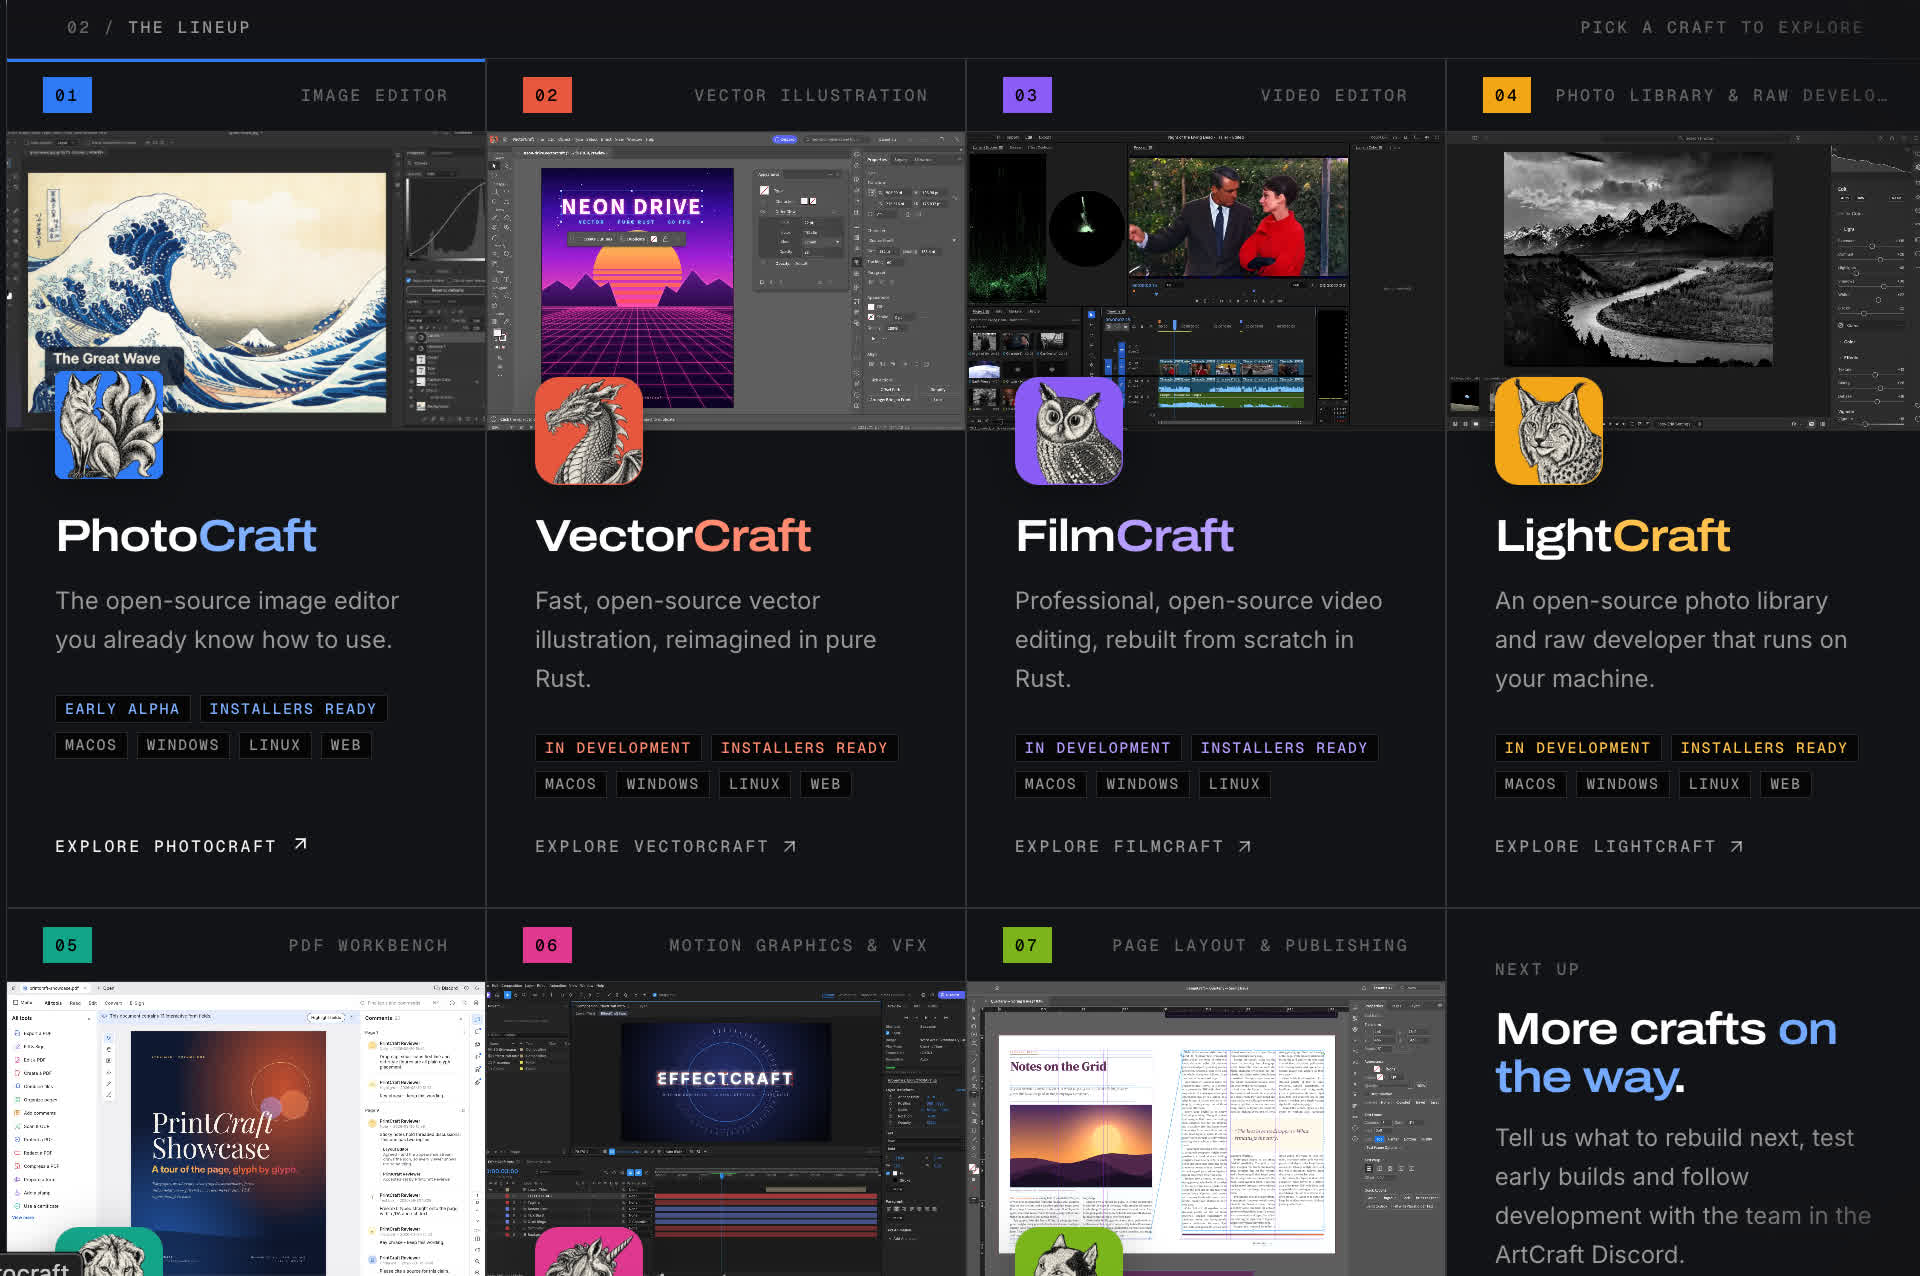Click the More crafts on the way heading
The width and height of the screenshot is (1920, 1276).
click(x=1666, y=1053)
